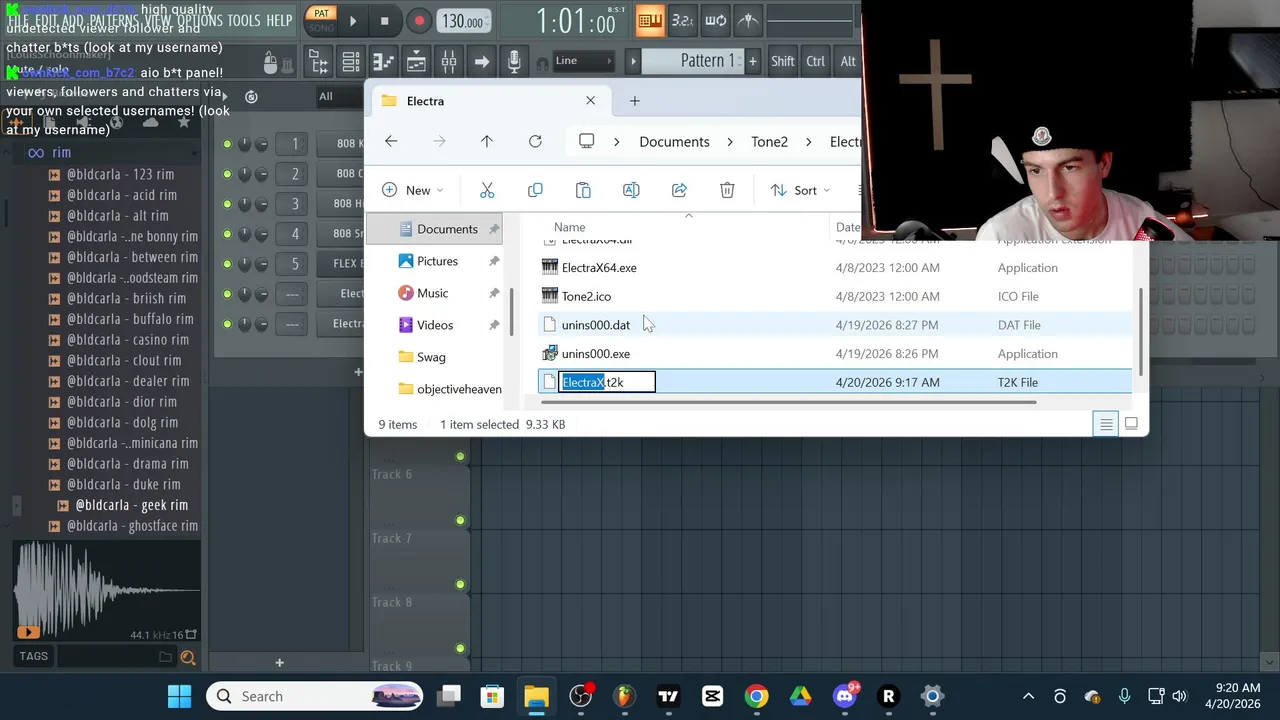The width and height of the screenshot is (1280, 720).
Task: Click the Paste icon in Explorer toolbar
Action: (x=583, y=190)
